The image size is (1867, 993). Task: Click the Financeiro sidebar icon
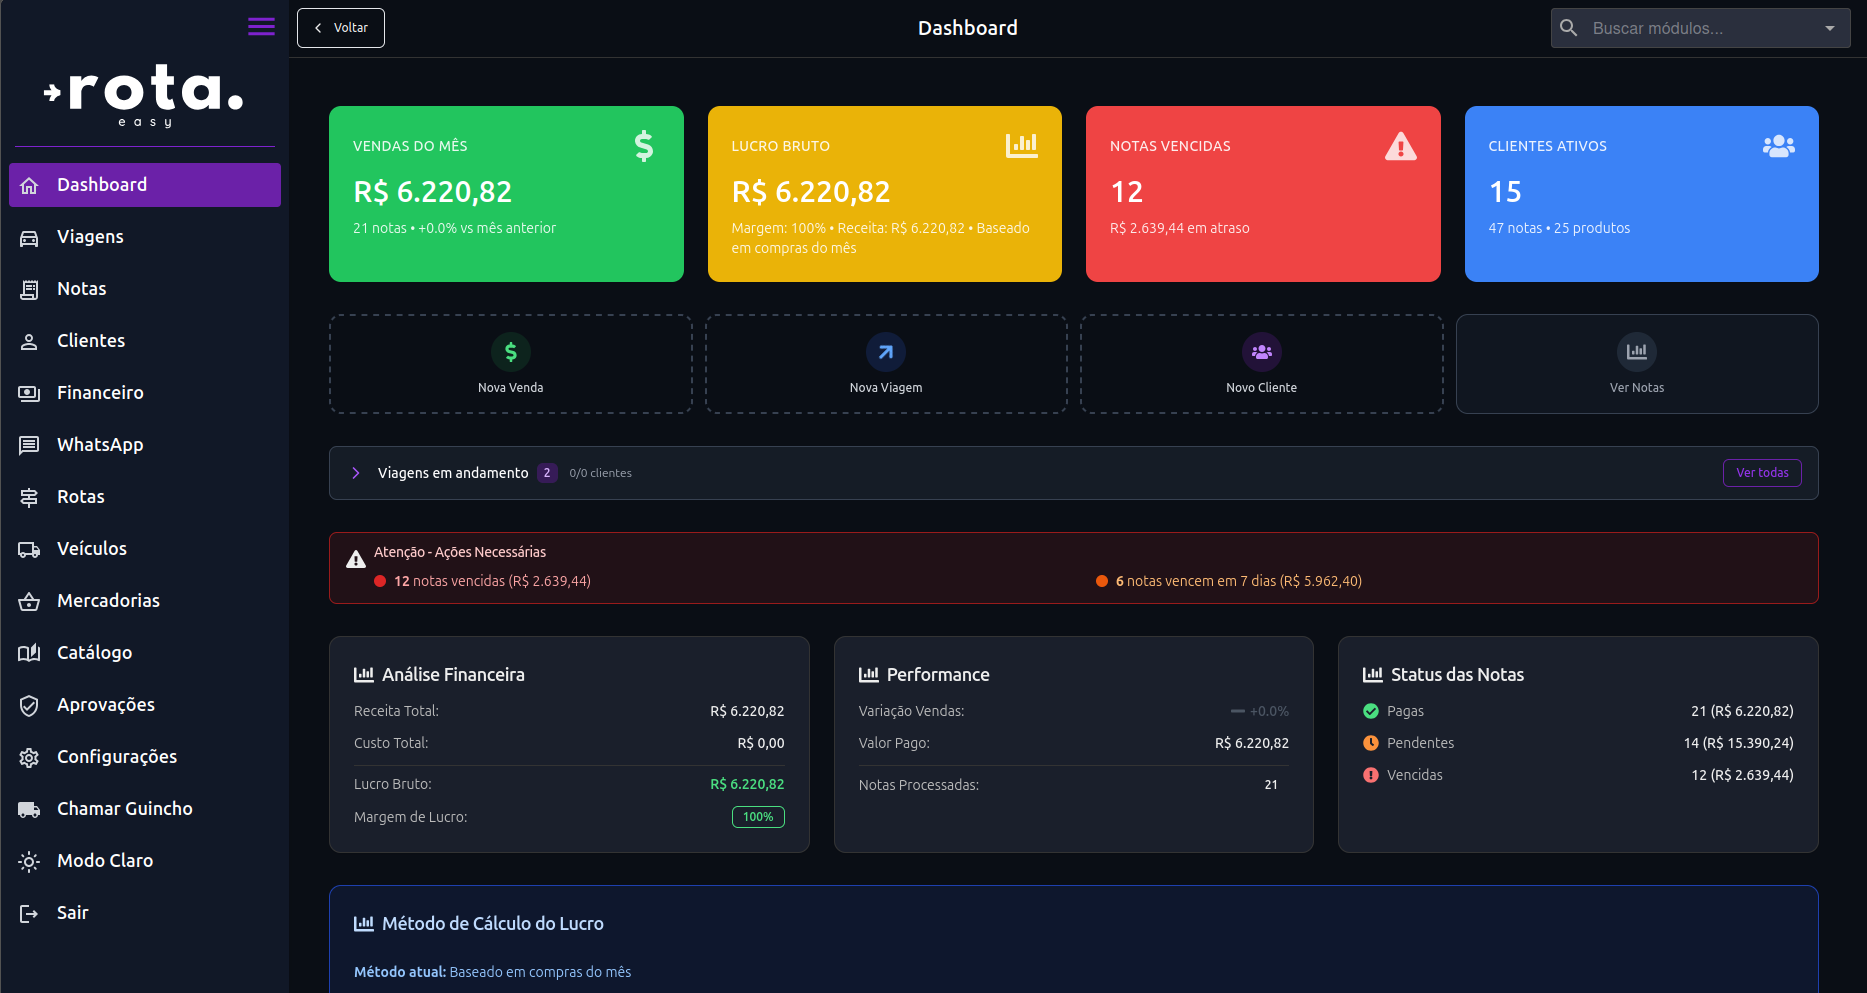point(30,392)
